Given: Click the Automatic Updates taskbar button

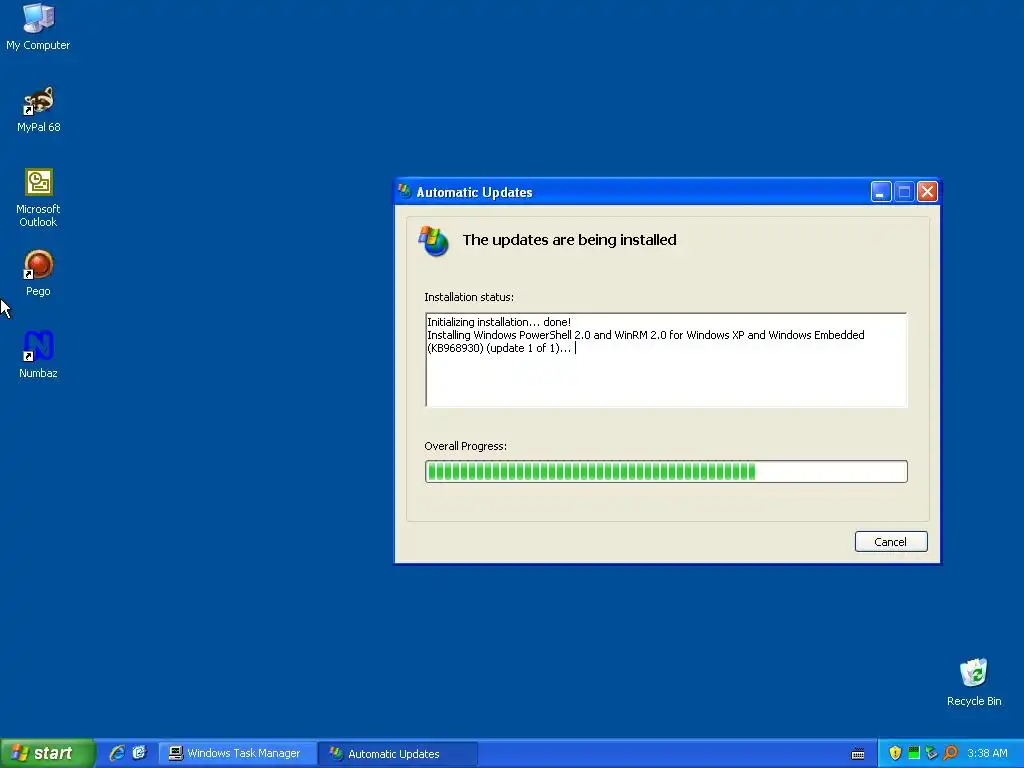Looking at the screenshot, I should [398, 754].
